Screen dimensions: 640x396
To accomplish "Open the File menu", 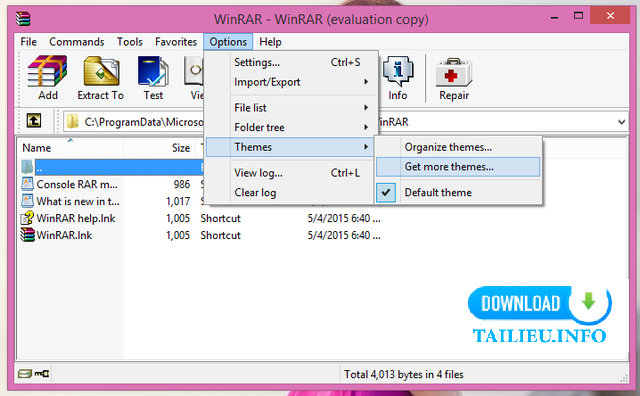I will (x=29, y=42).
